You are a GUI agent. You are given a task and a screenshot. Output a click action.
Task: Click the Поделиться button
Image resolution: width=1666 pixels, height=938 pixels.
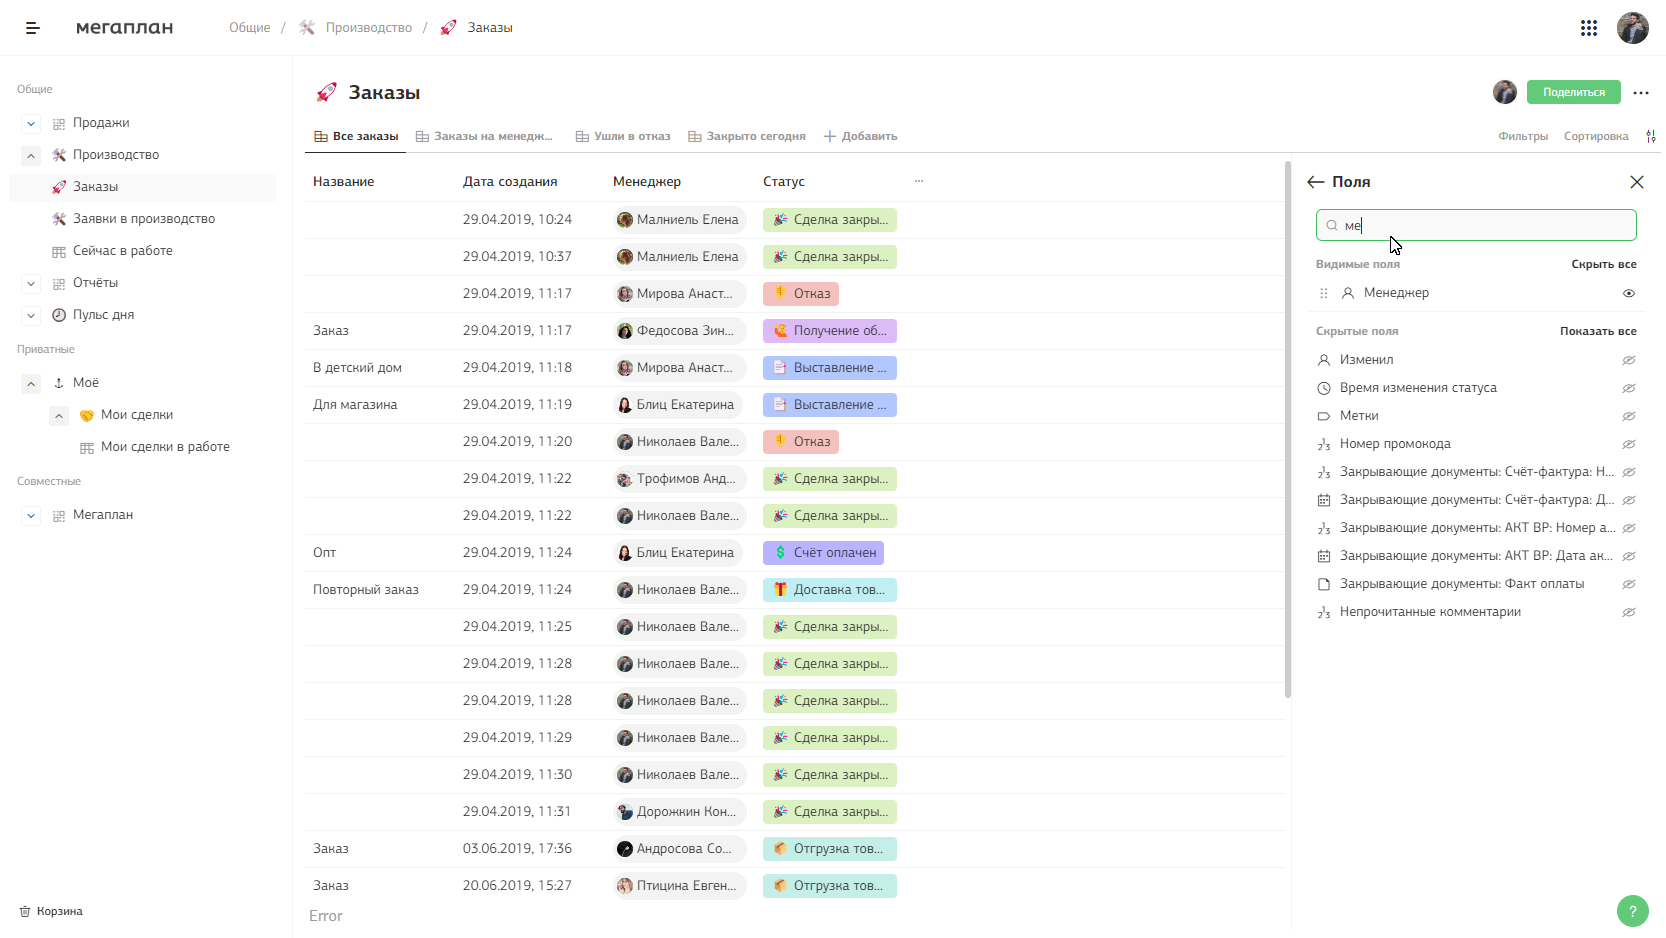click(x=1573, y=92)
